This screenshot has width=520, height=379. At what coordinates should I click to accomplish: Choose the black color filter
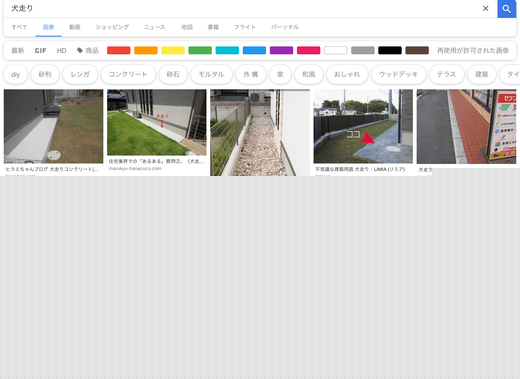point(390,50)
